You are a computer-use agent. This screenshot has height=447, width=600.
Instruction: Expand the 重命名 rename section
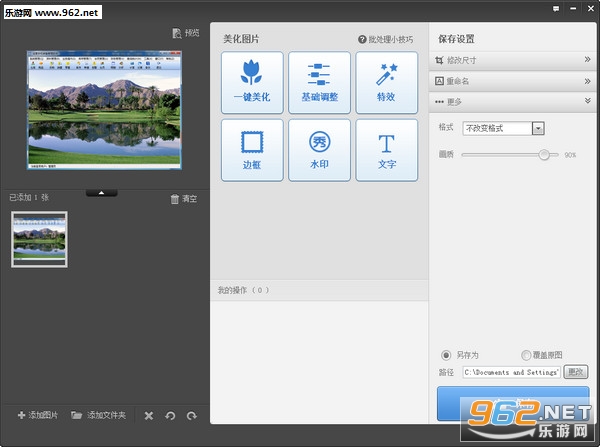point(513,81)
